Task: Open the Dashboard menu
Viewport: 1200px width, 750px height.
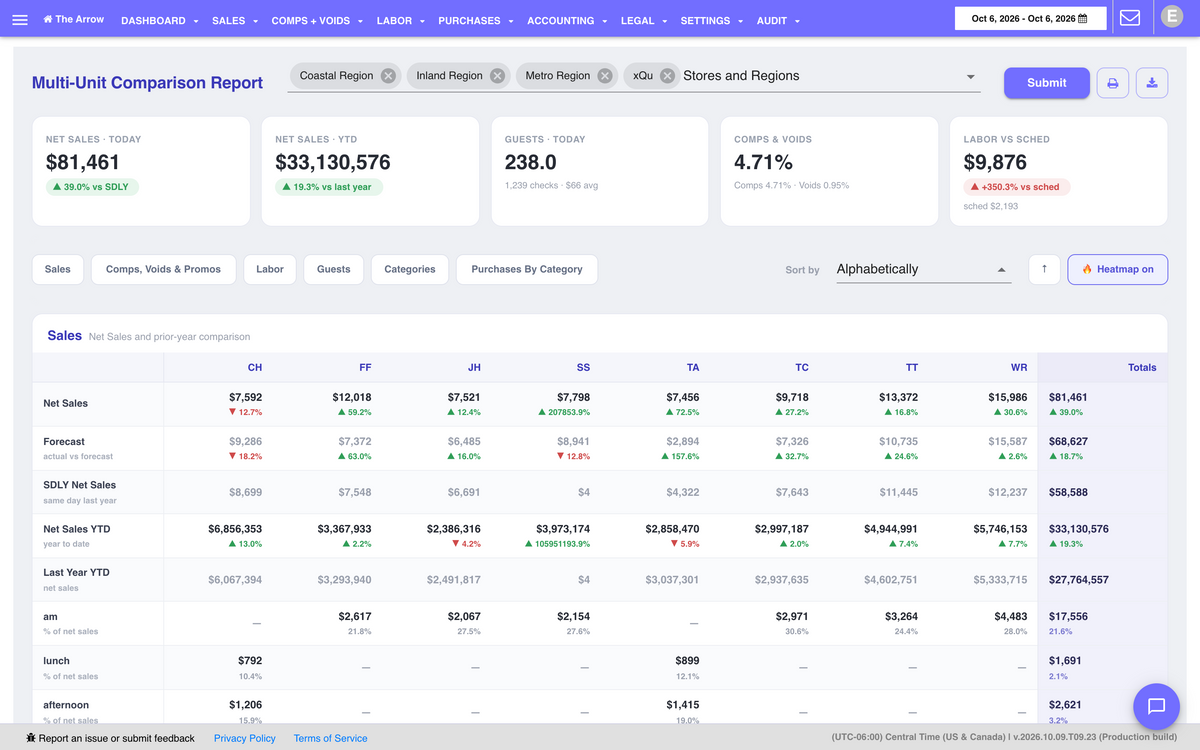Action: pos(159,20)
